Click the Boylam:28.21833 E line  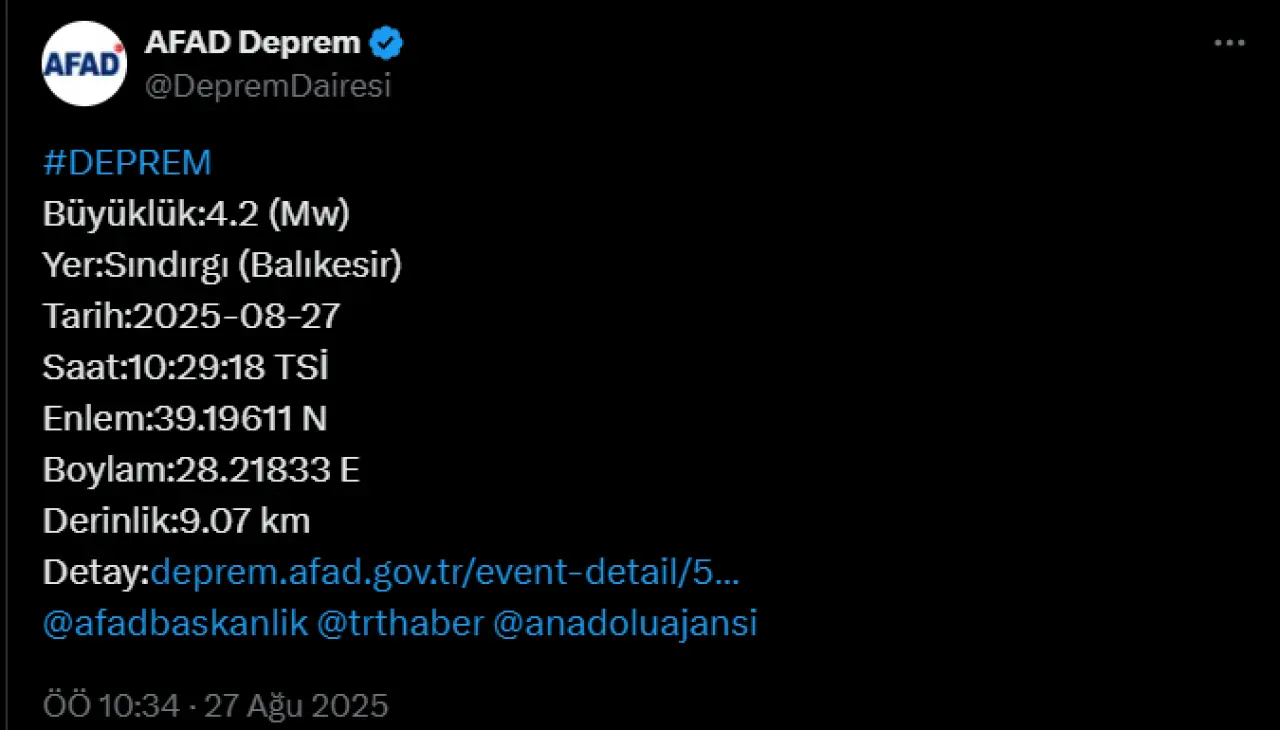[x=201, y=470]
